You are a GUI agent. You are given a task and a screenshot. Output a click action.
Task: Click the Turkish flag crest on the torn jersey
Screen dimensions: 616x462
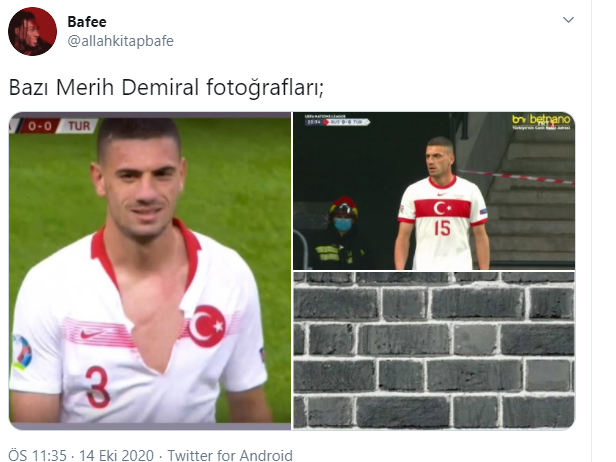pos(206,326)
